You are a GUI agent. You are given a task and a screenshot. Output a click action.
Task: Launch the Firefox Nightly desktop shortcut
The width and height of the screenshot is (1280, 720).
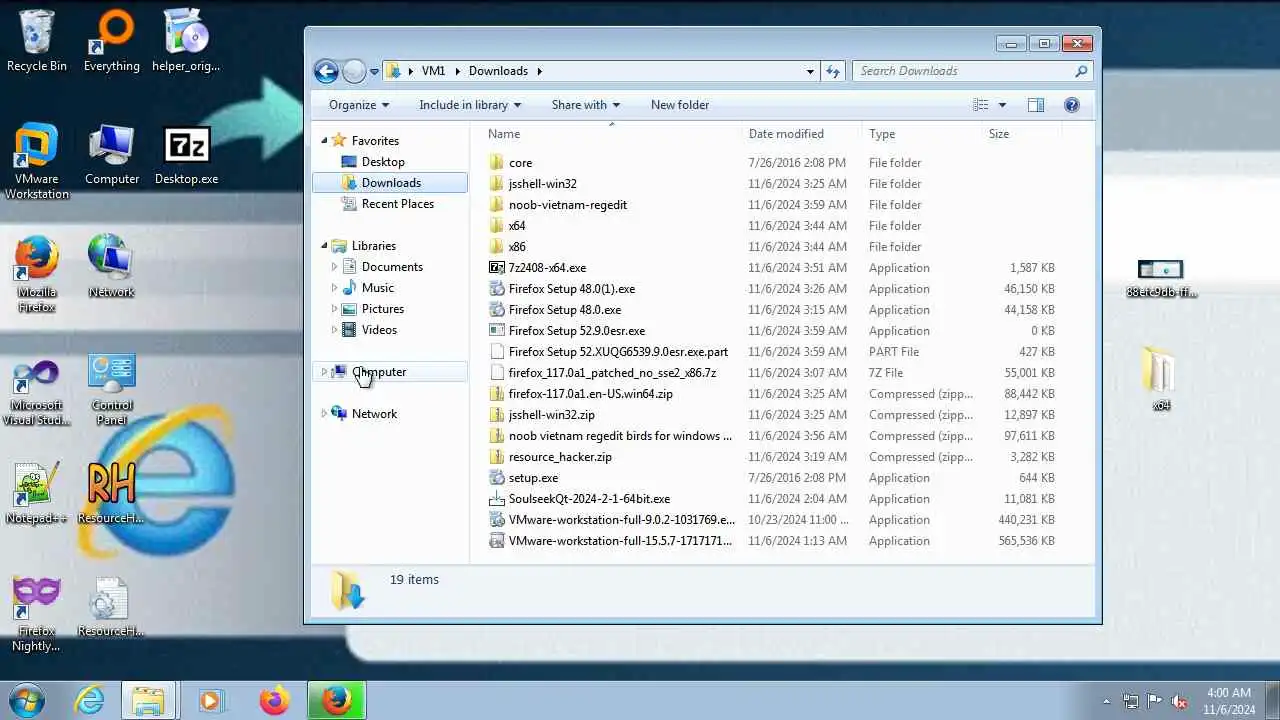pos(37,613)
